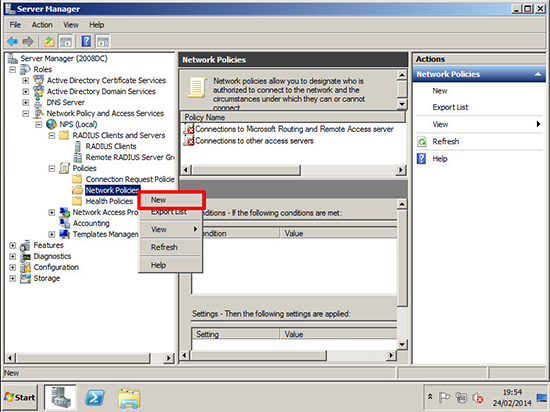550x412 pixels.
Task: Open the Help menu in menu bar
Action: (x=96, y=25)
